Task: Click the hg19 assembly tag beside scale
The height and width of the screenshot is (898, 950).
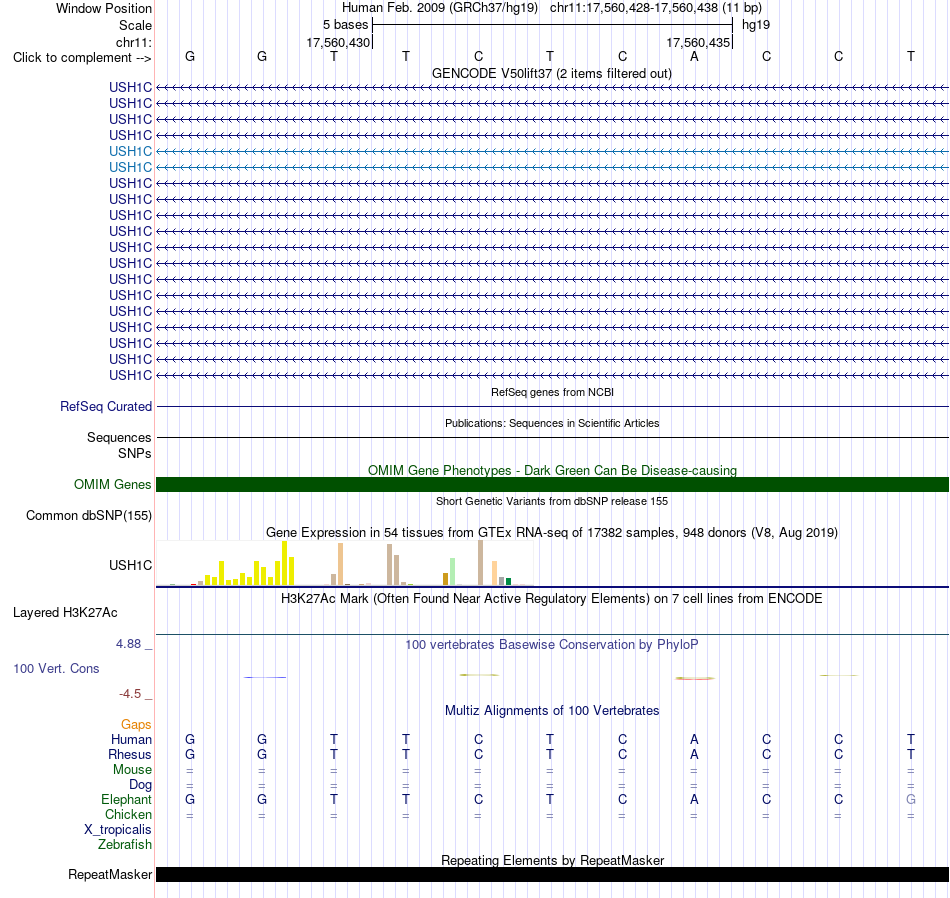Action: click(756, 25)
